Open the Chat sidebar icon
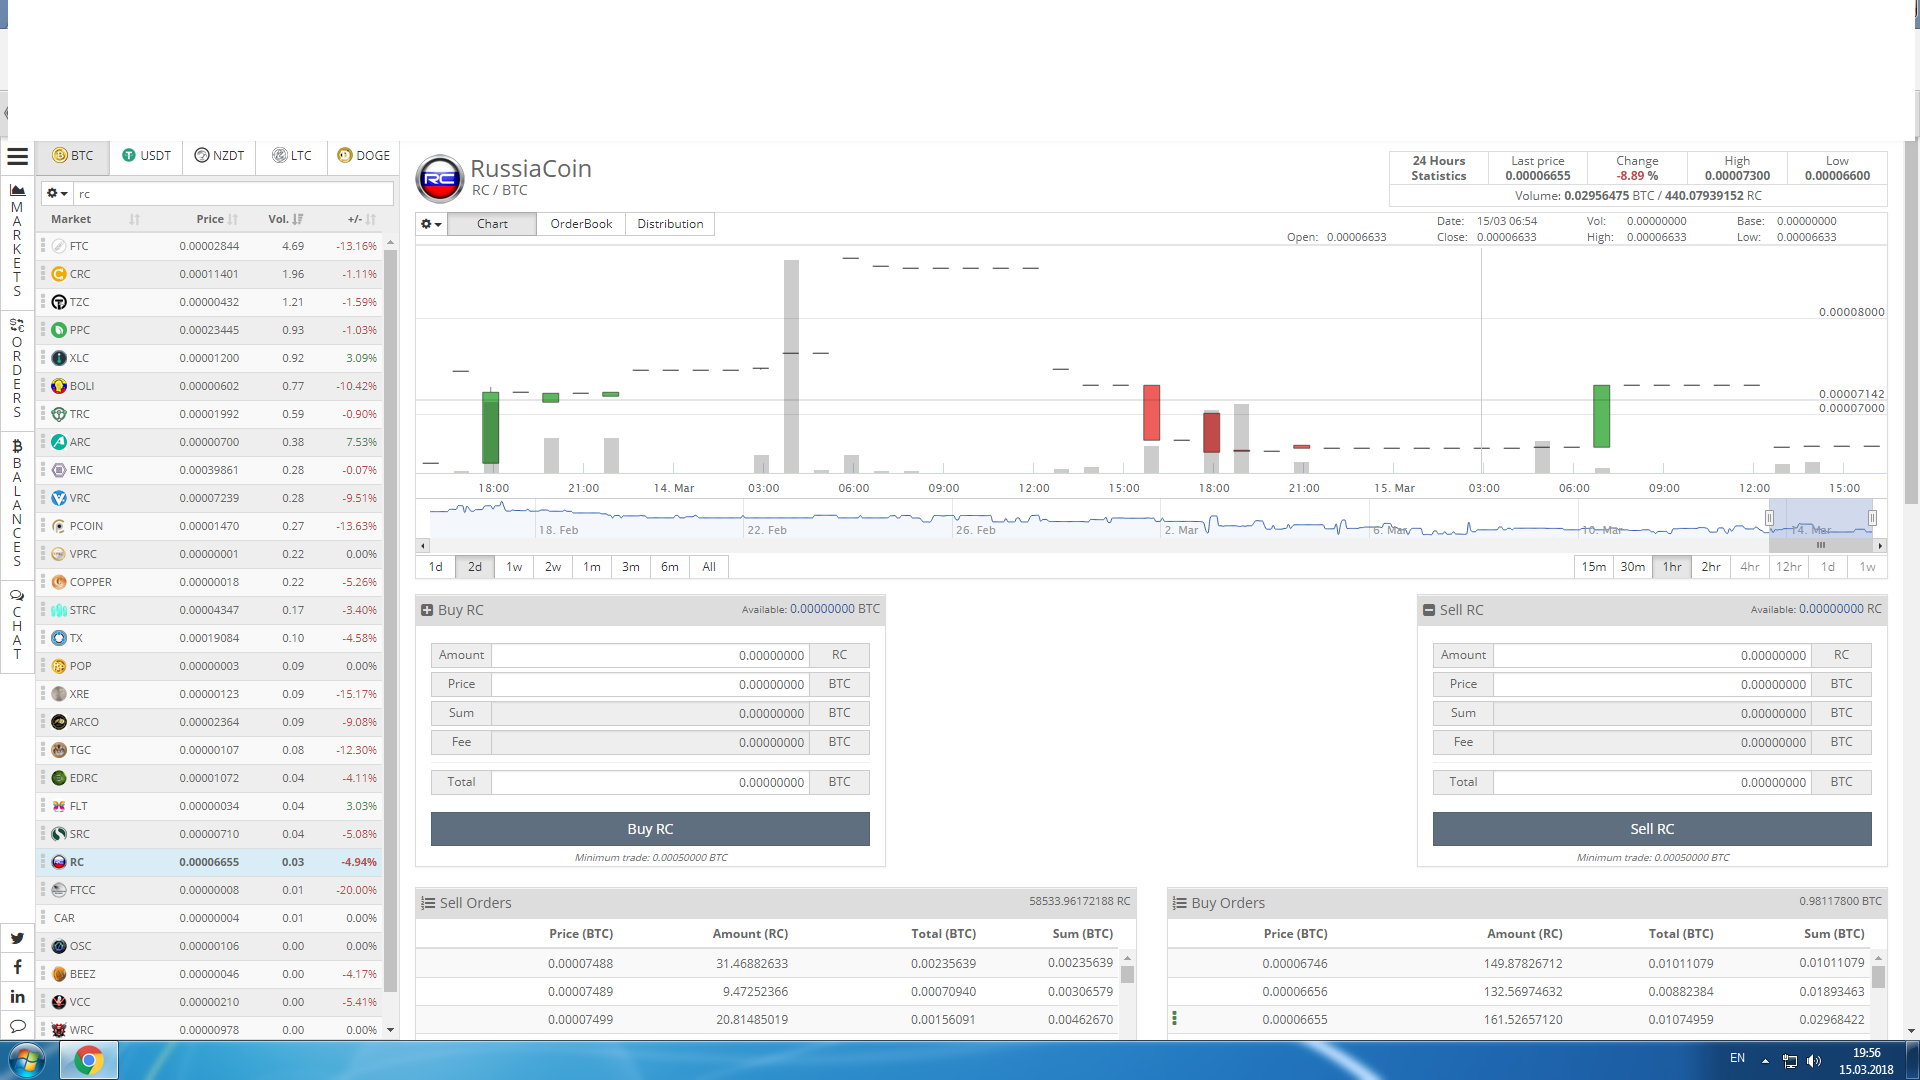Image resolution: width=1920 pixels, height=1080 pixels. click(x=17, y=595)
